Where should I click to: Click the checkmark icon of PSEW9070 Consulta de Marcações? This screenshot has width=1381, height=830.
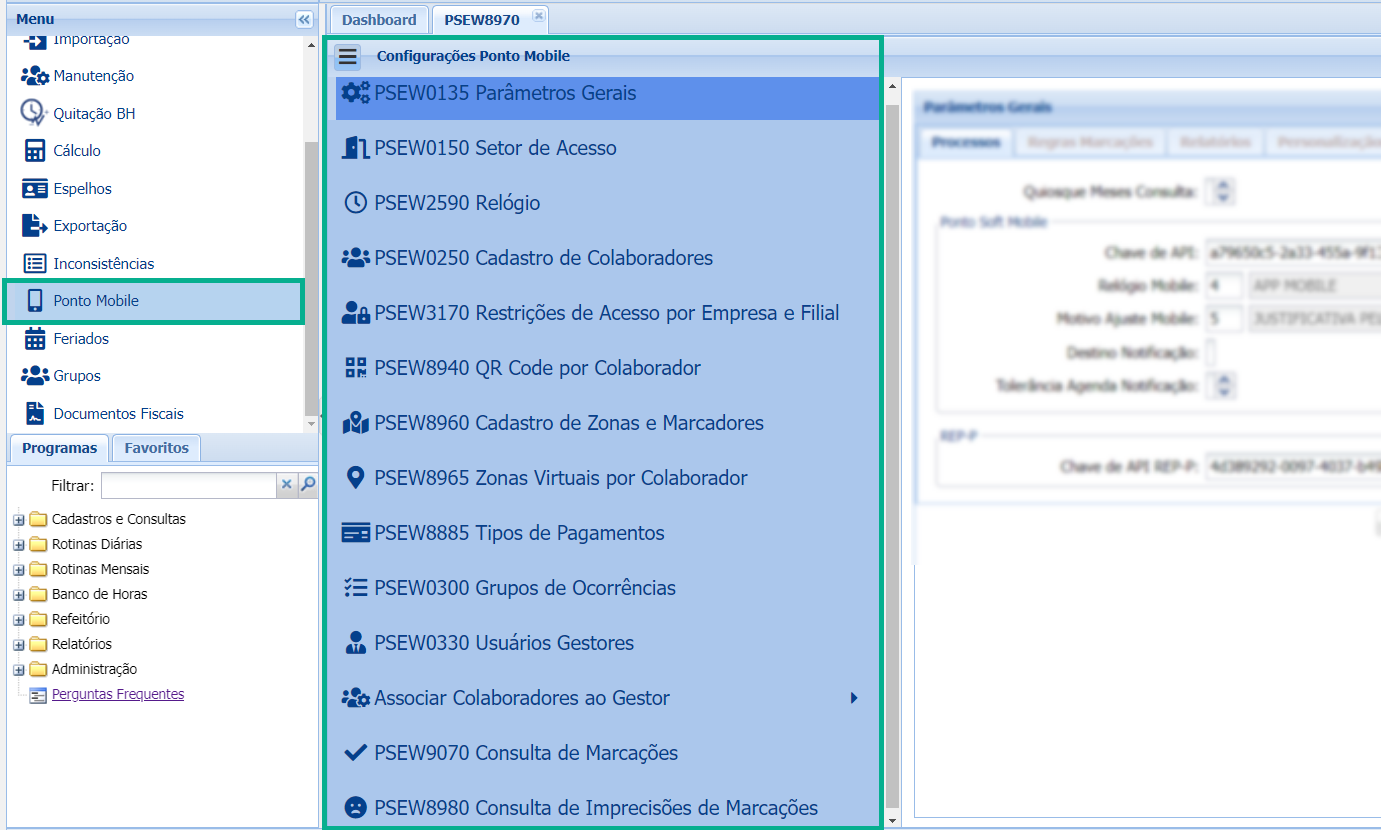point(354,752)
